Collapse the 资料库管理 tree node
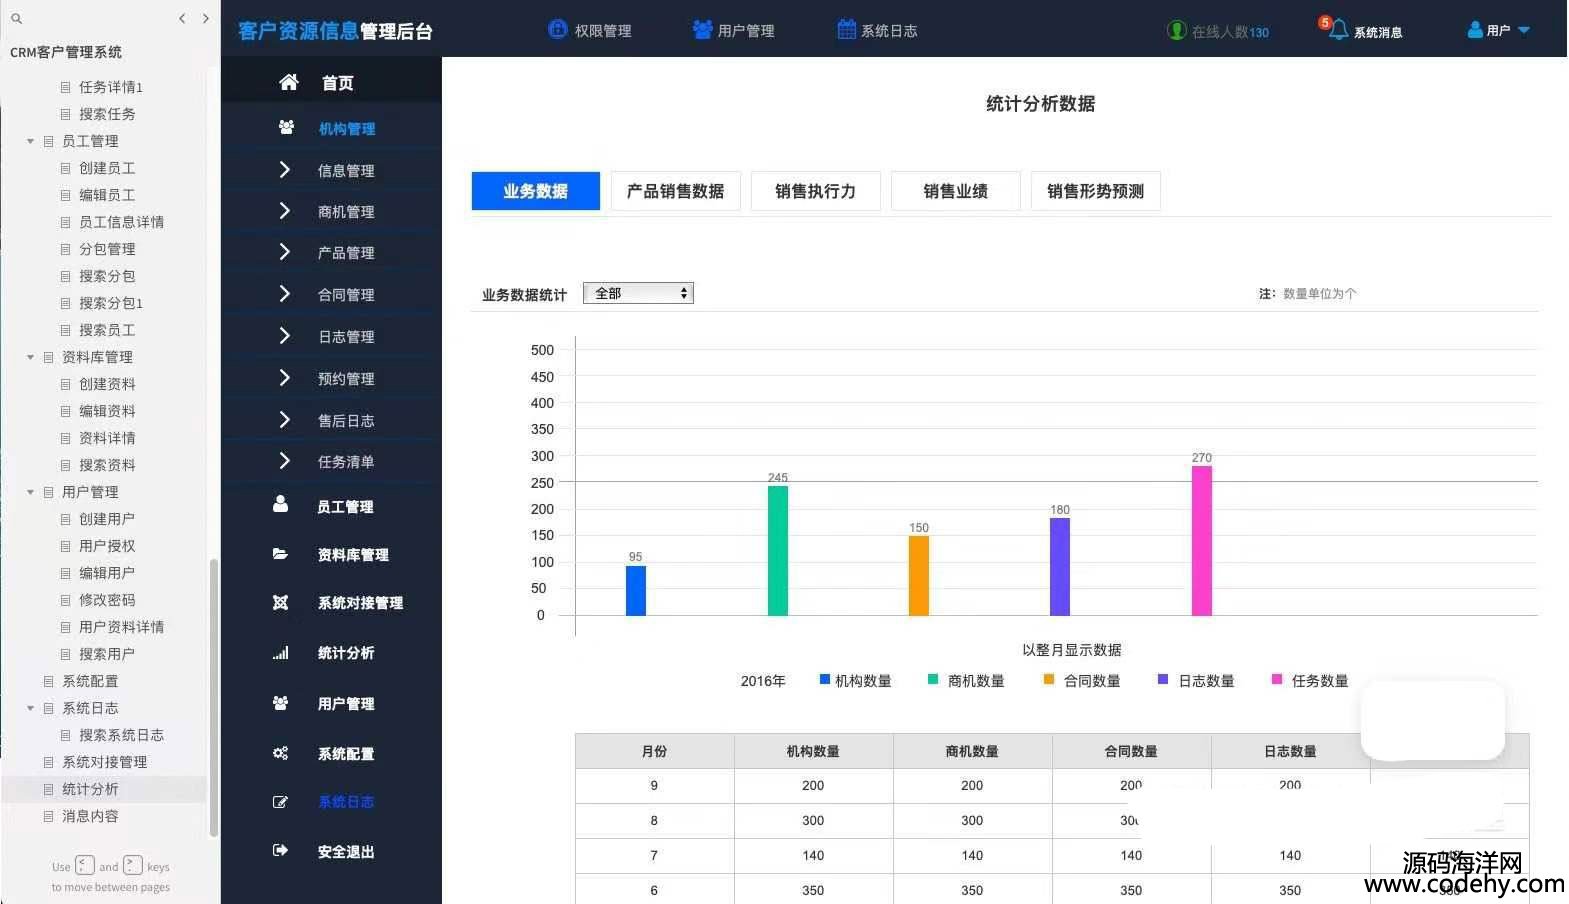Image resolution: width=1569 pixels, height=904 pixels. coord(30,357)
